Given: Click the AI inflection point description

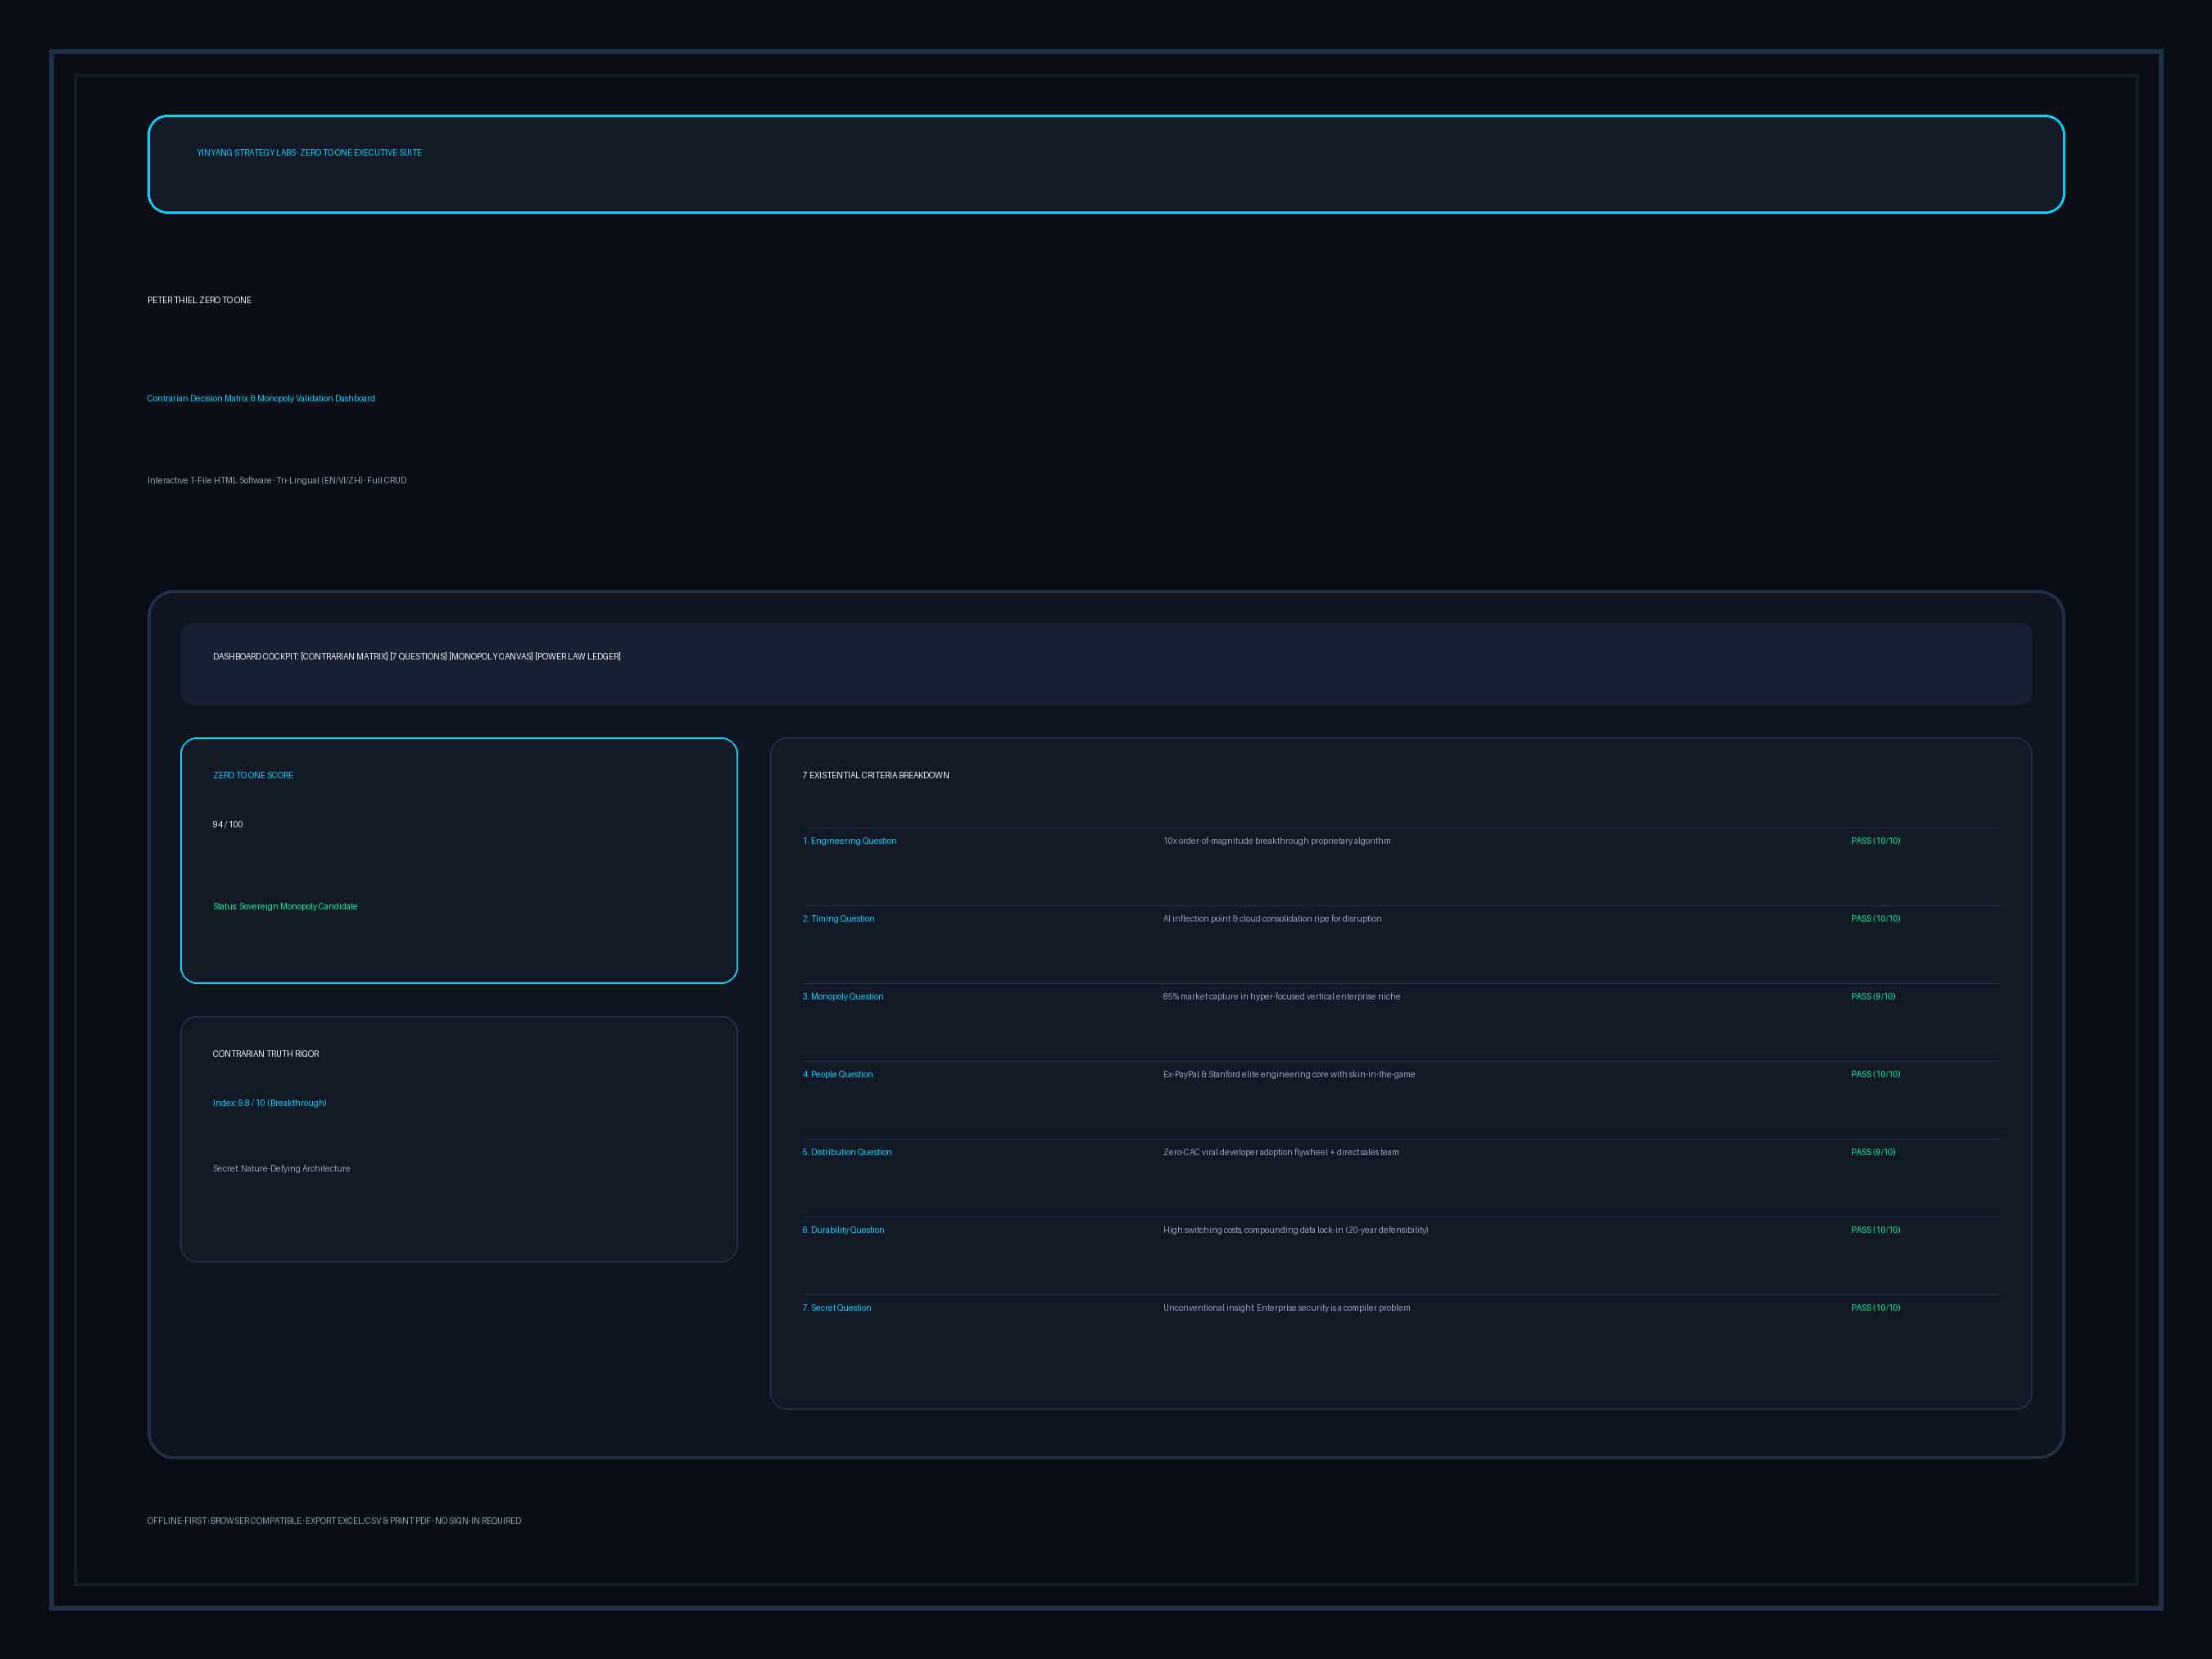Looking at the screenshot, I should coord(1272,919).
